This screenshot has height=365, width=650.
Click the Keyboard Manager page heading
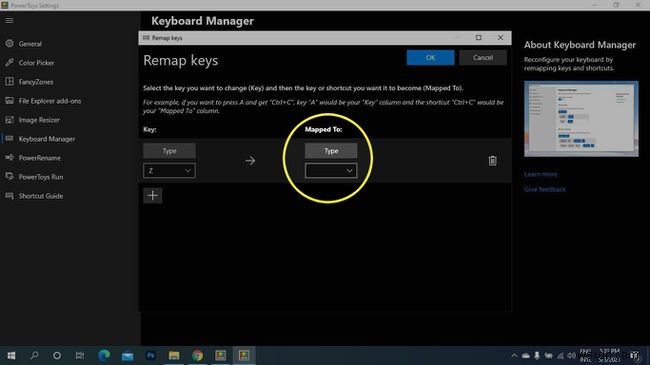(x=202, y=21)
